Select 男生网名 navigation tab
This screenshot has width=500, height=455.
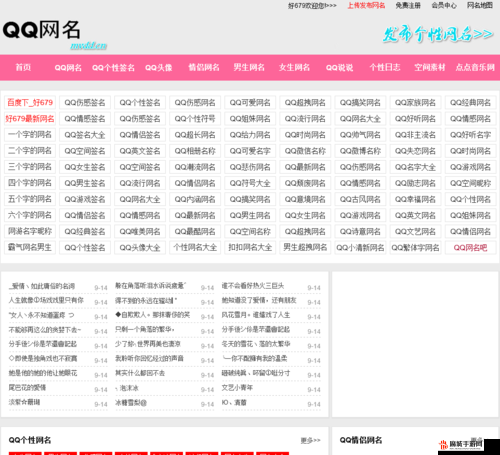pos(249,68)
